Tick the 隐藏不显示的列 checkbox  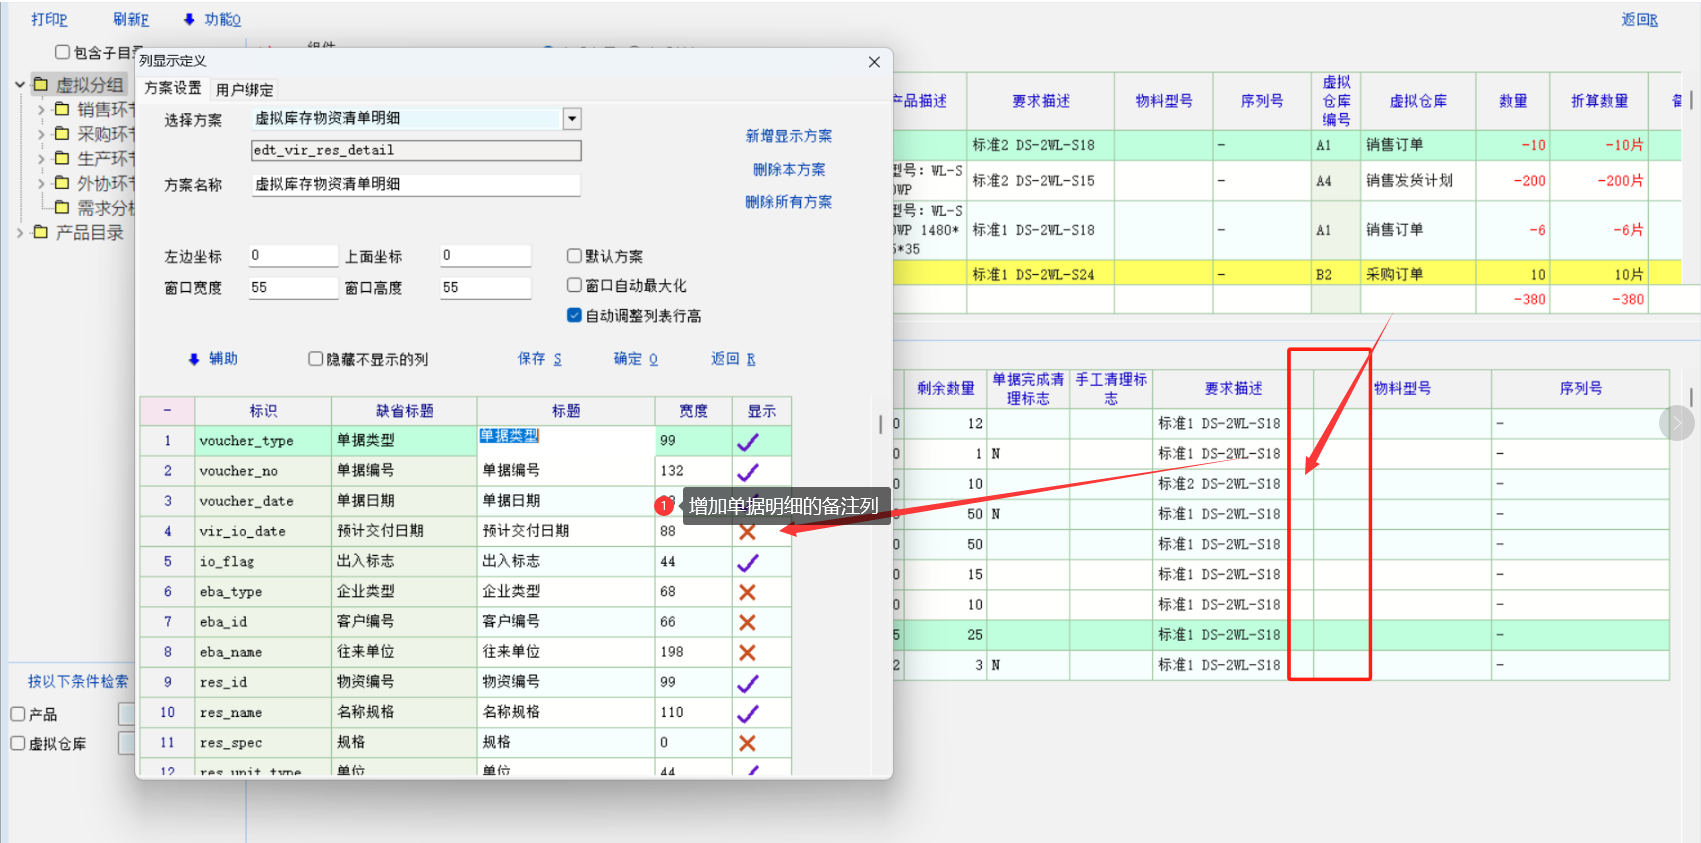(315, 359)
